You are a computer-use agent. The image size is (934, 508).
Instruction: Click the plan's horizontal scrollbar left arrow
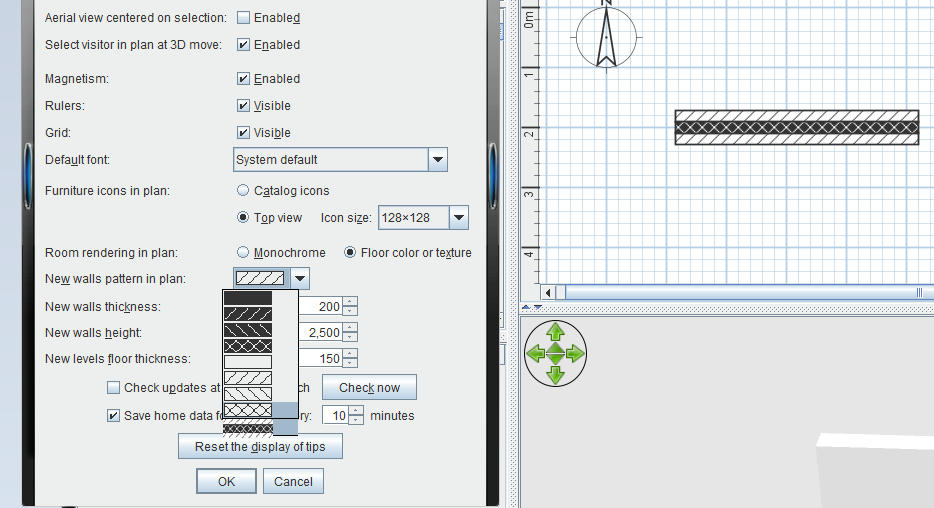coord(548,292)
